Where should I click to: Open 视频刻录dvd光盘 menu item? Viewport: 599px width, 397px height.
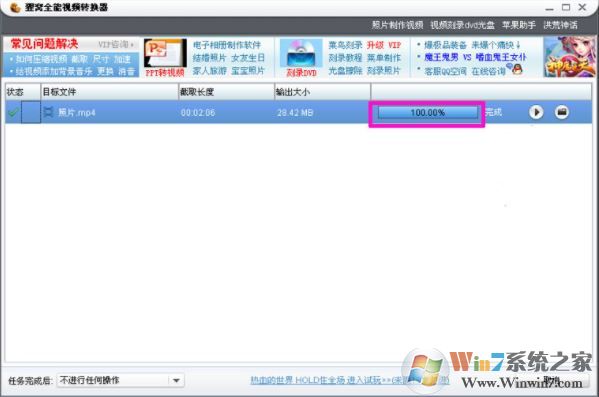[x=462, y=25]
